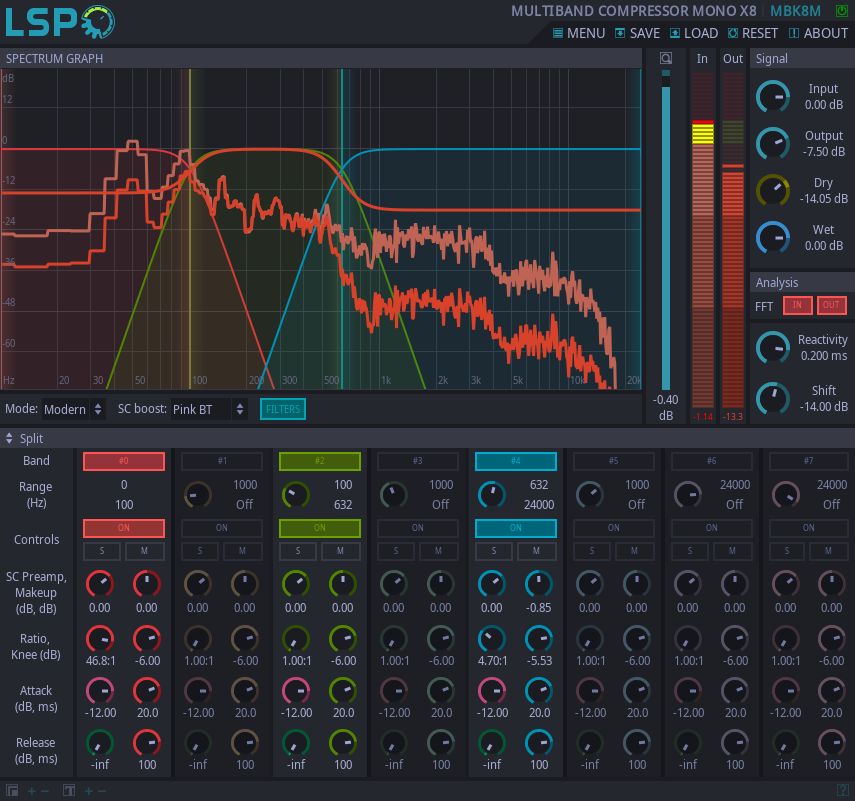Click band #4 Knee knob showing -5.53
855x801 pixels.
[x=539, y=640]
